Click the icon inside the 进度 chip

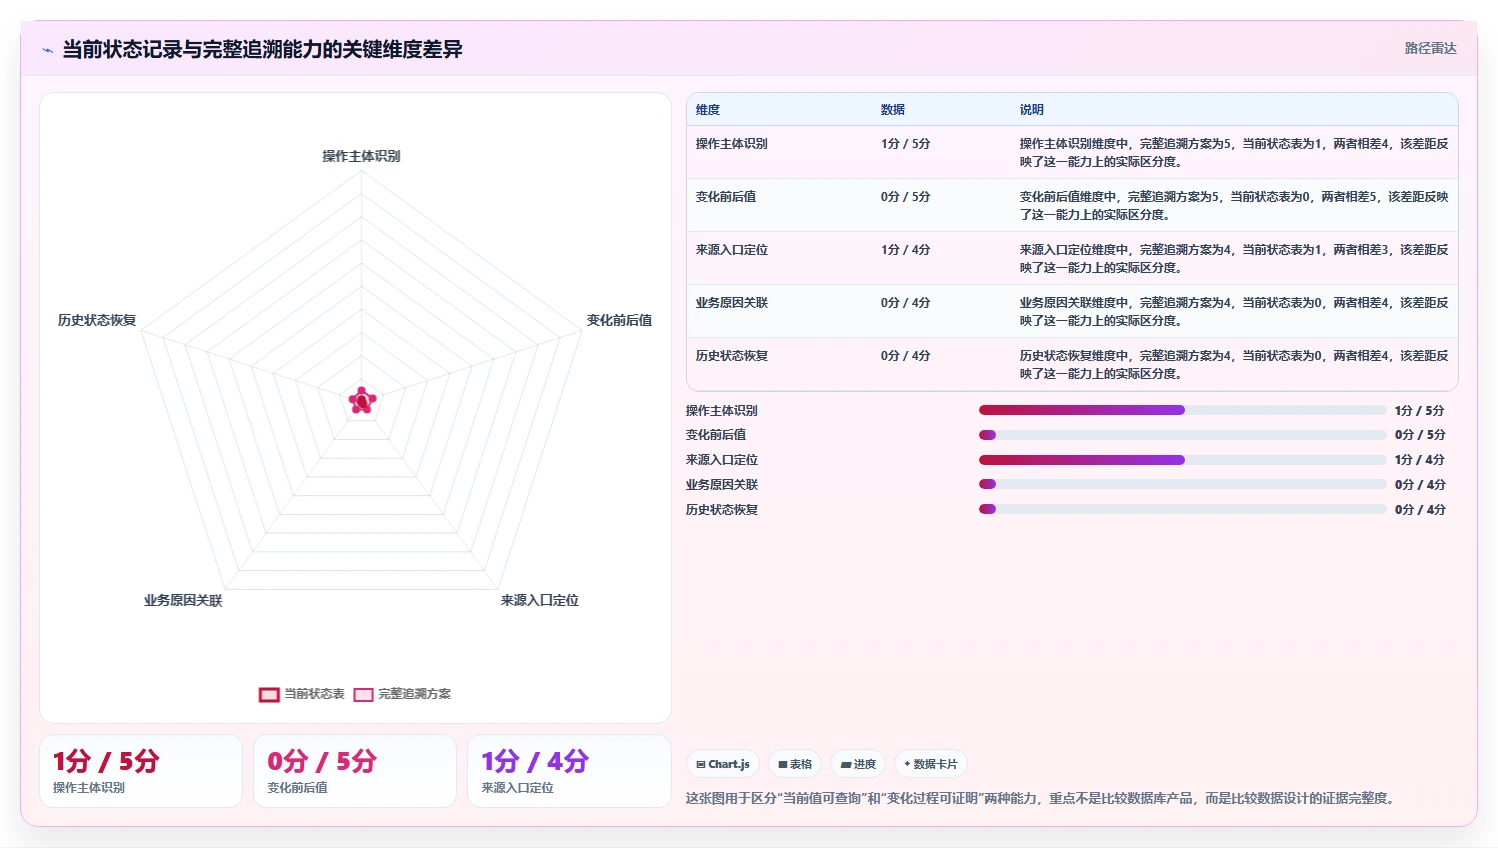846,765
